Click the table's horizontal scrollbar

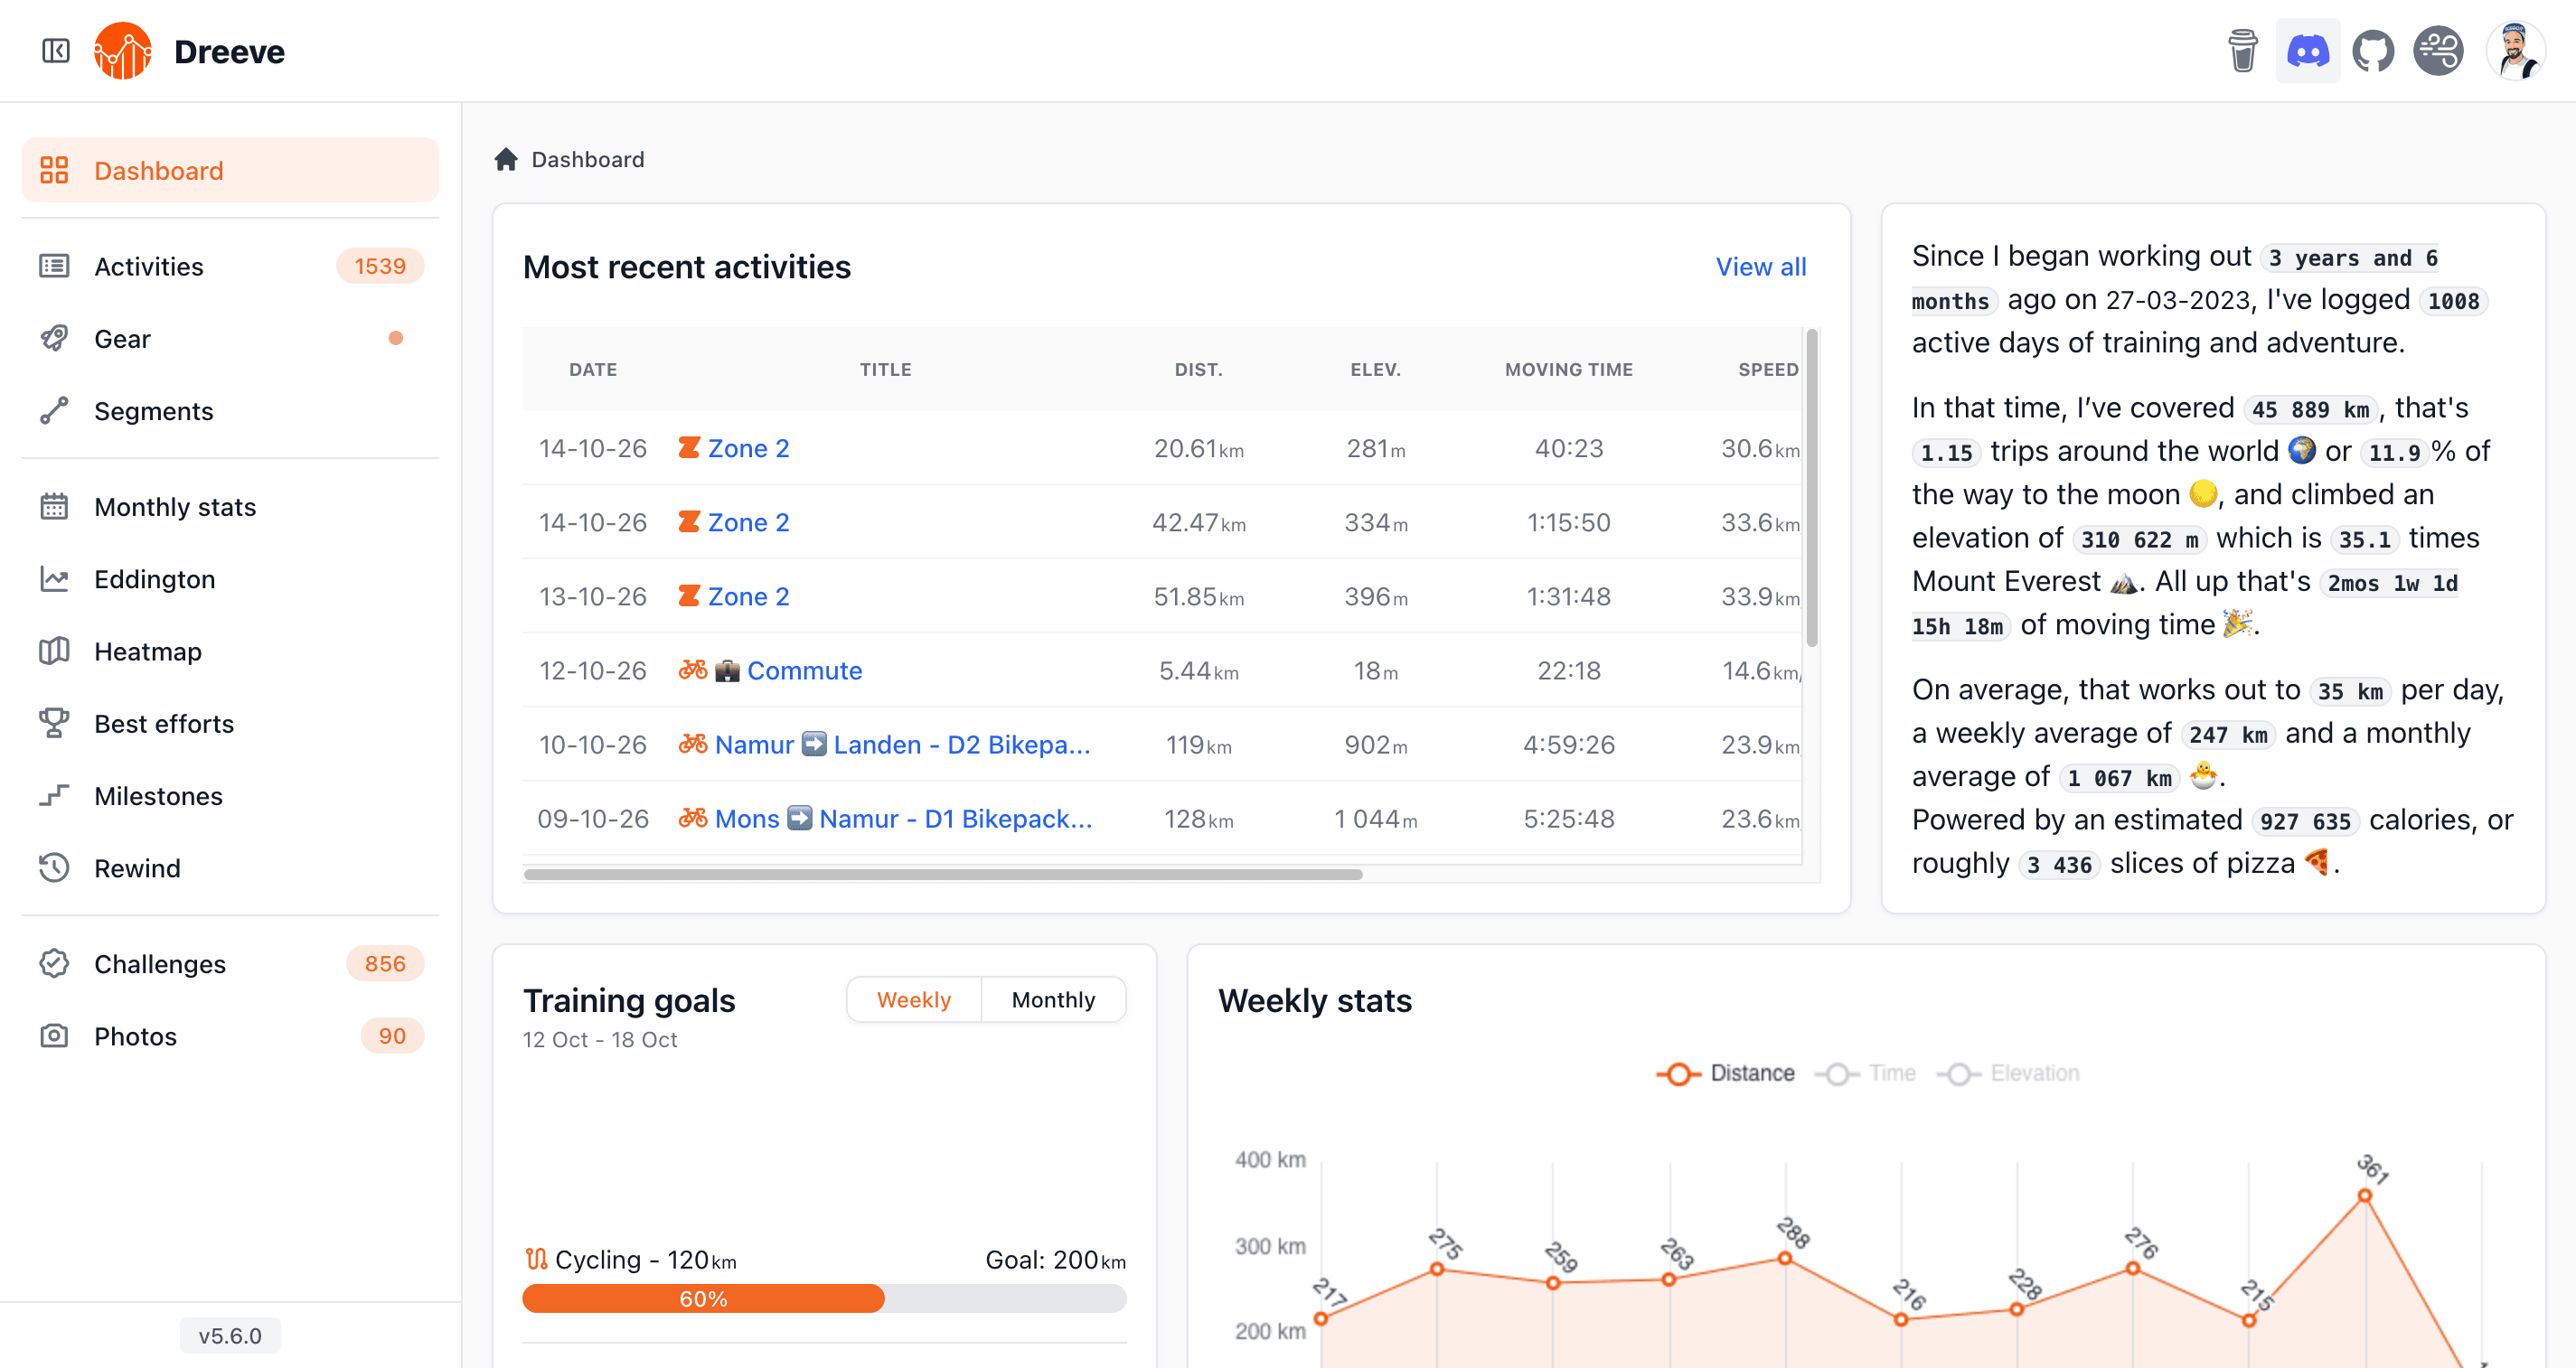[943, 874]
